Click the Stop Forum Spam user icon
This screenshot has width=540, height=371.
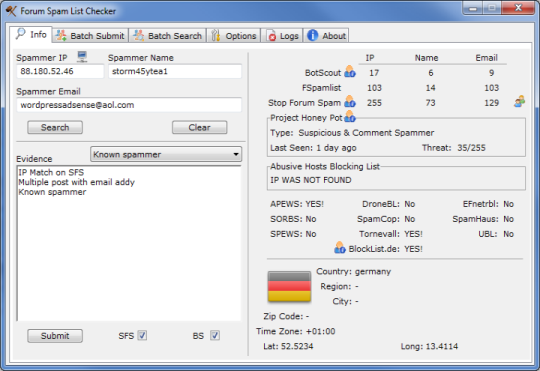[350, 102]
